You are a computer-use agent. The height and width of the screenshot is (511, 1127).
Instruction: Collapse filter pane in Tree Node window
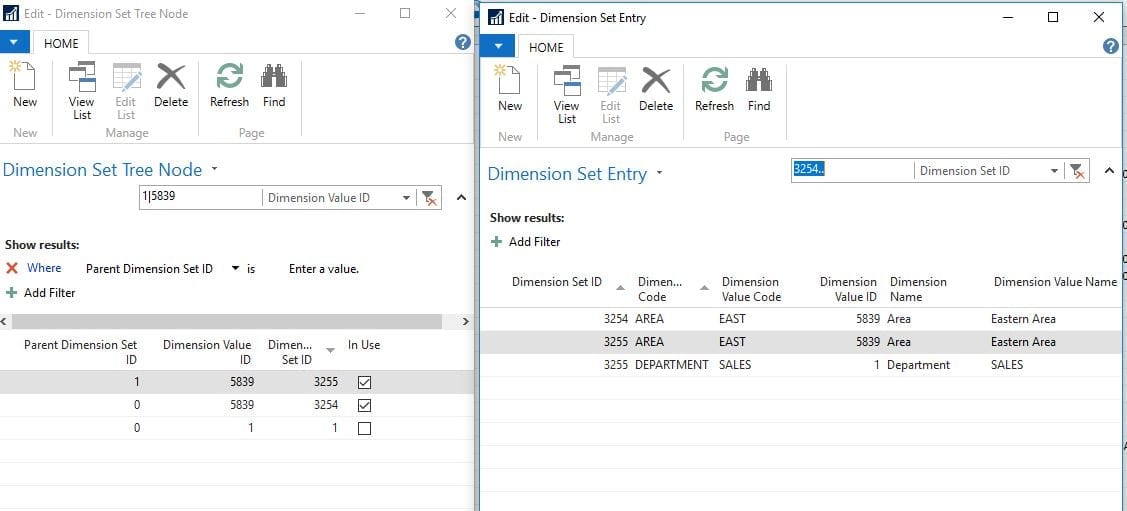point(461,198)
